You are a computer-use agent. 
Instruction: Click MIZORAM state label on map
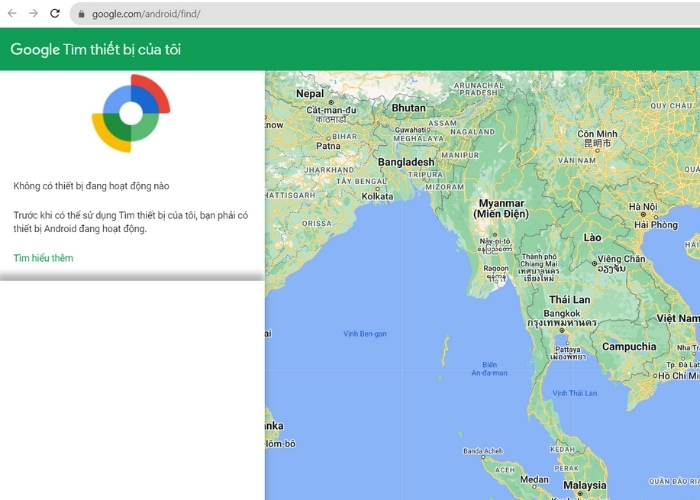[x=445, y=187]
